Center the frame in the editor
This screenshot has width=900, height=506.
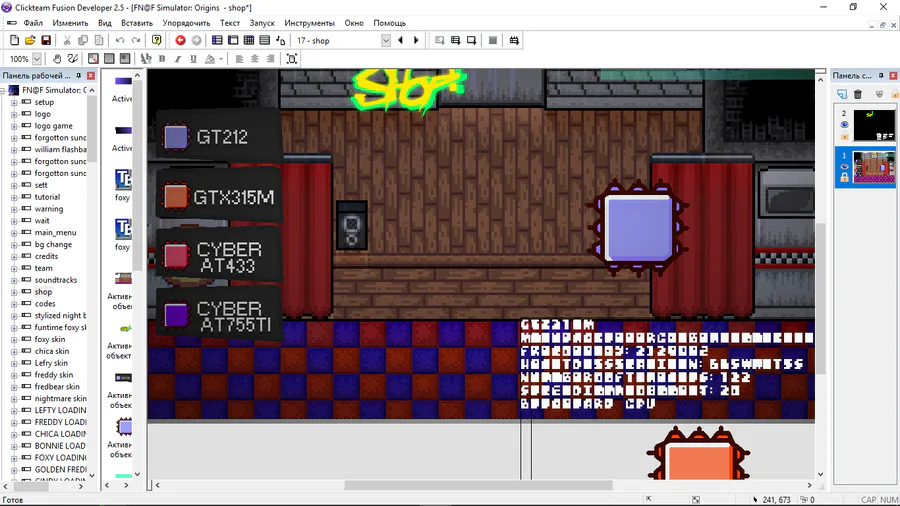(292, 59)
